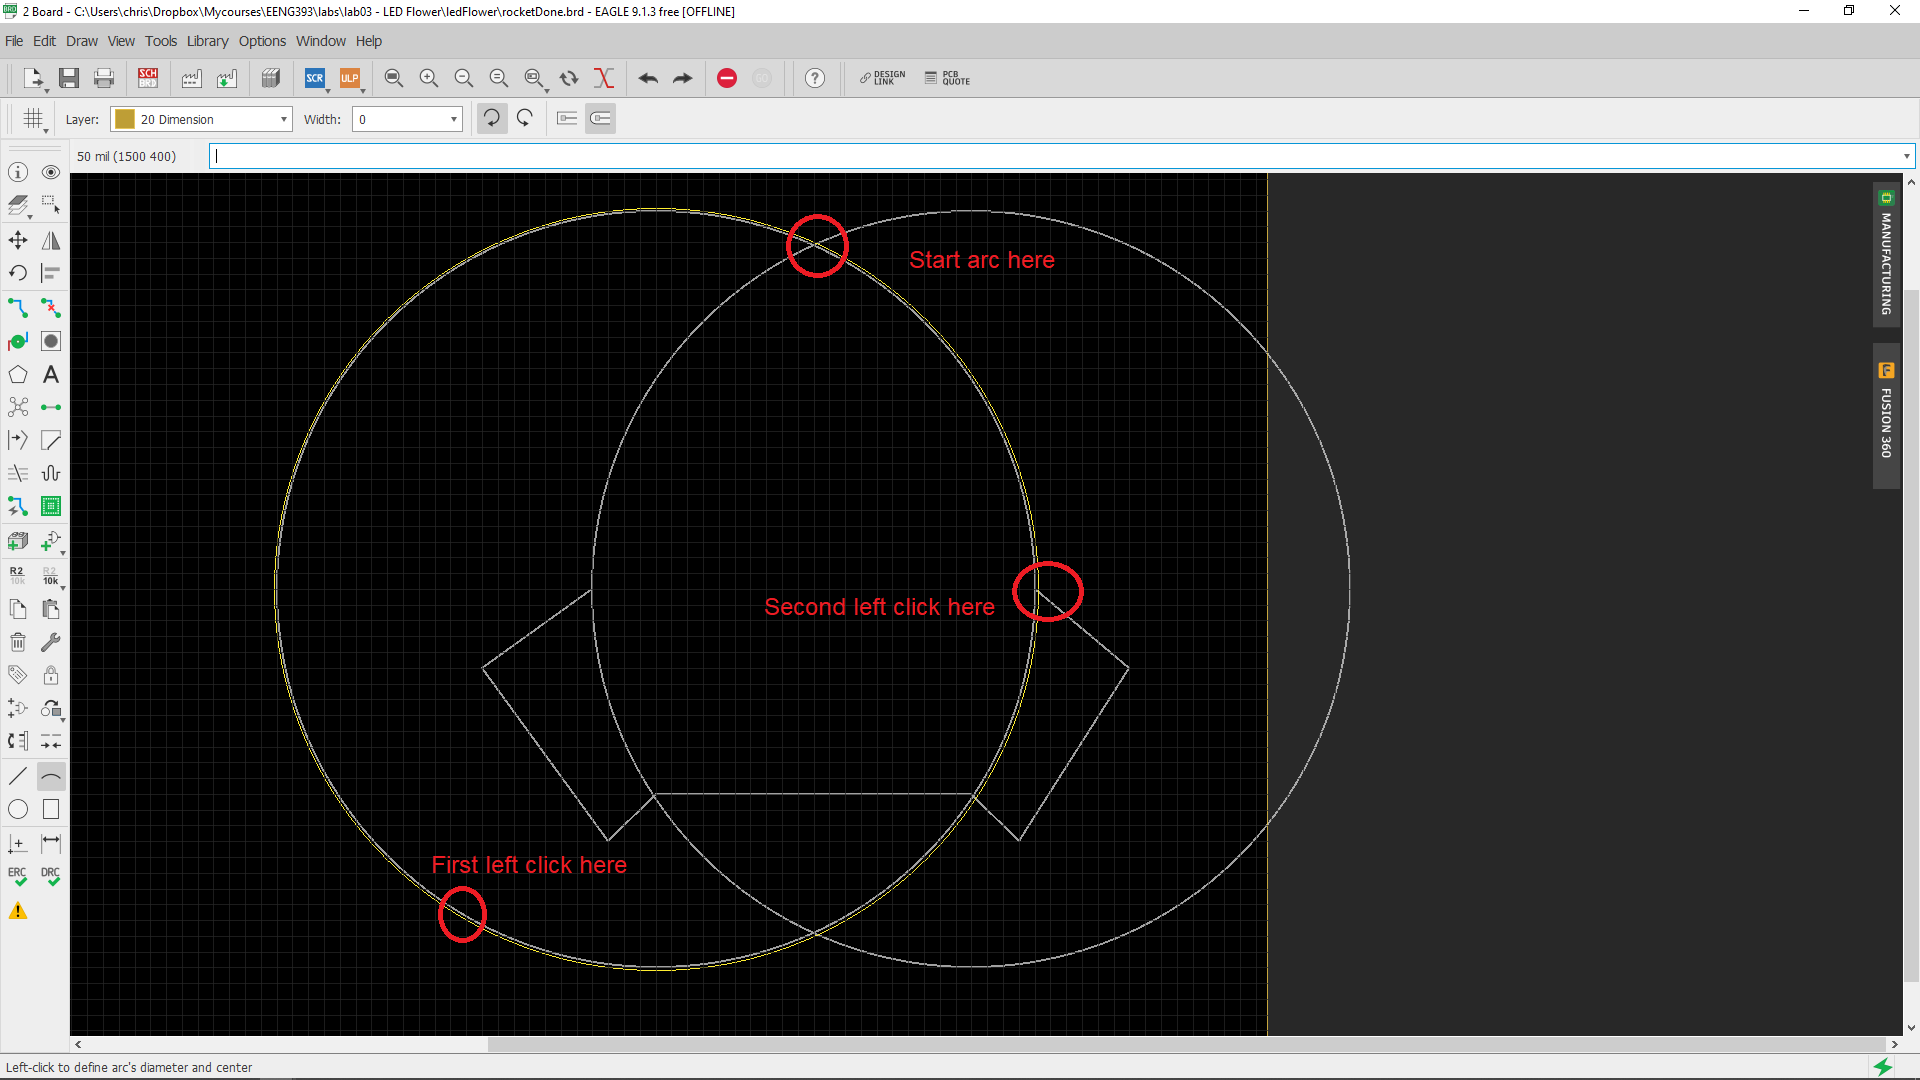Image resolution: width=1920 pixels, height=1080 pixels.
Task: Select the Meander tool
Action: (x=51, y=473)
